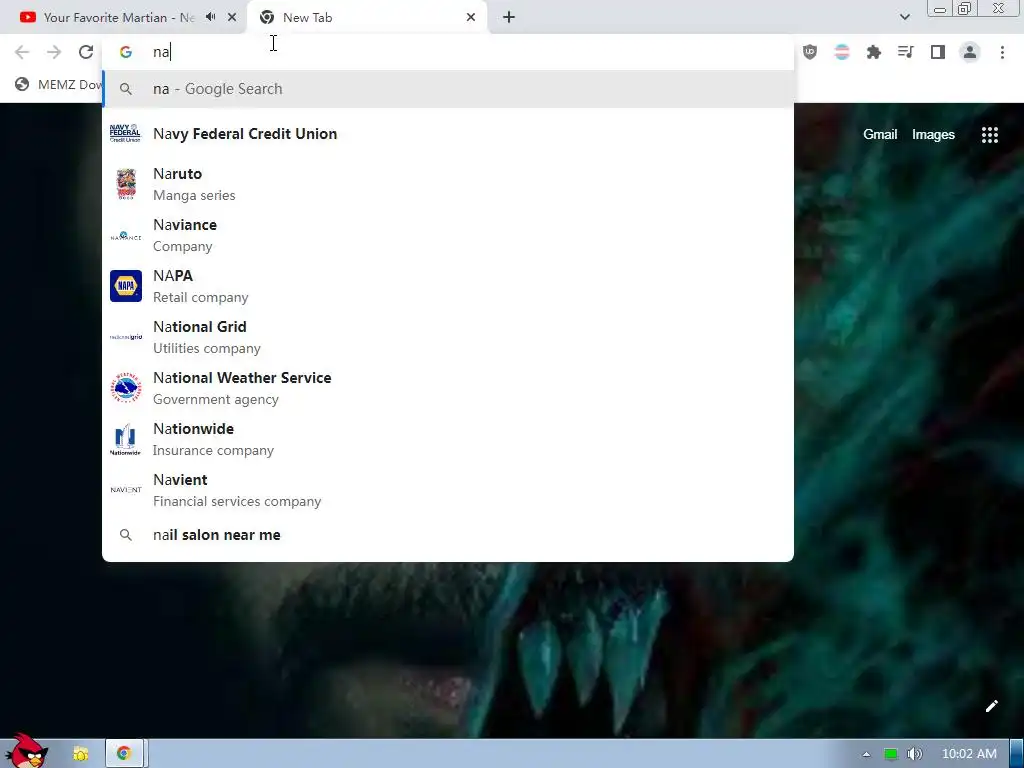Select 'na - Google Search' suggestion
This screenshot has height=768, width=1024.
coord(448,89)
